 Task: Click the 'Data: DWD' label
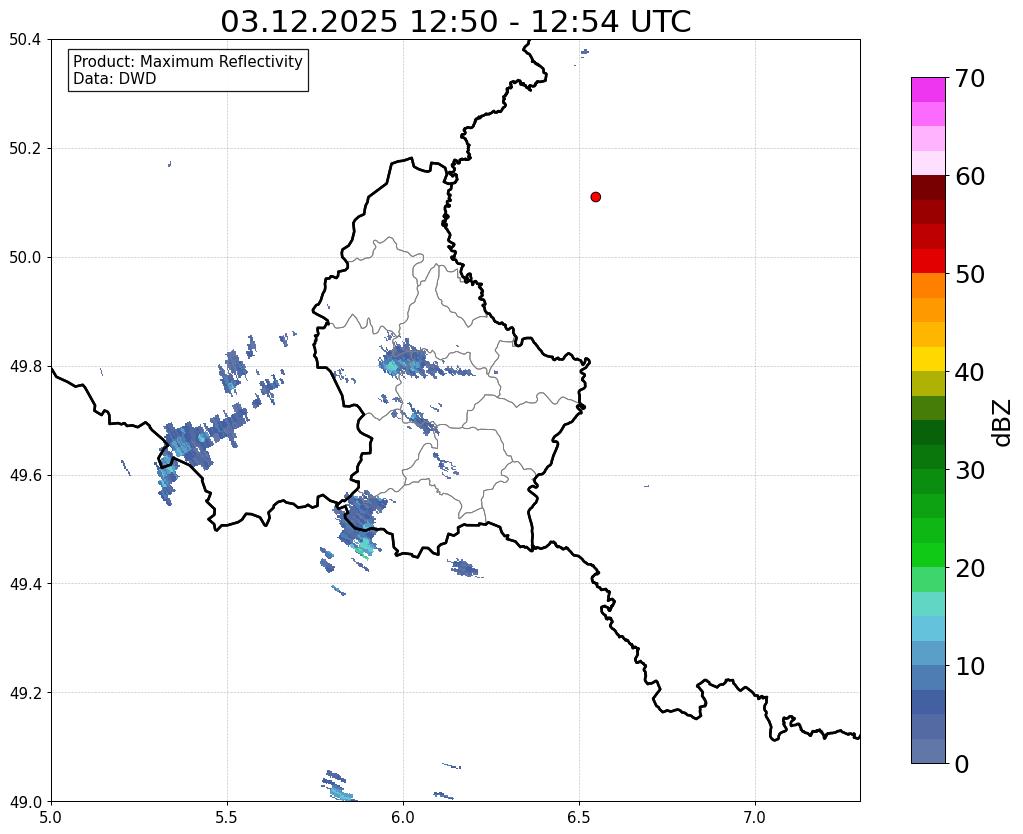115,79
